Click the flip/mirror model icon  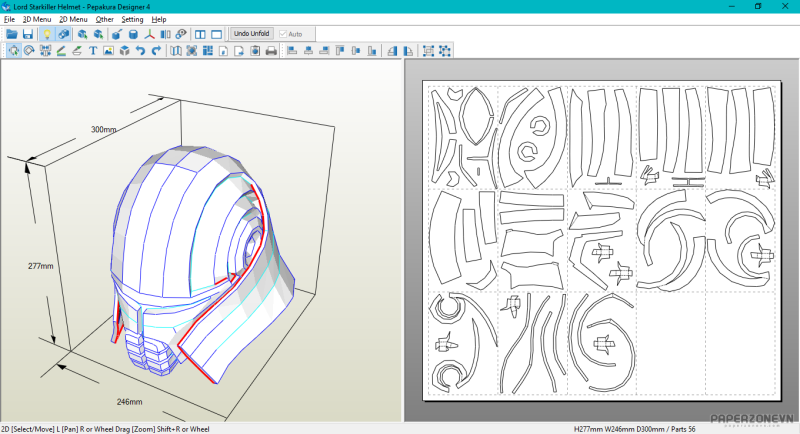click(165, 34)
